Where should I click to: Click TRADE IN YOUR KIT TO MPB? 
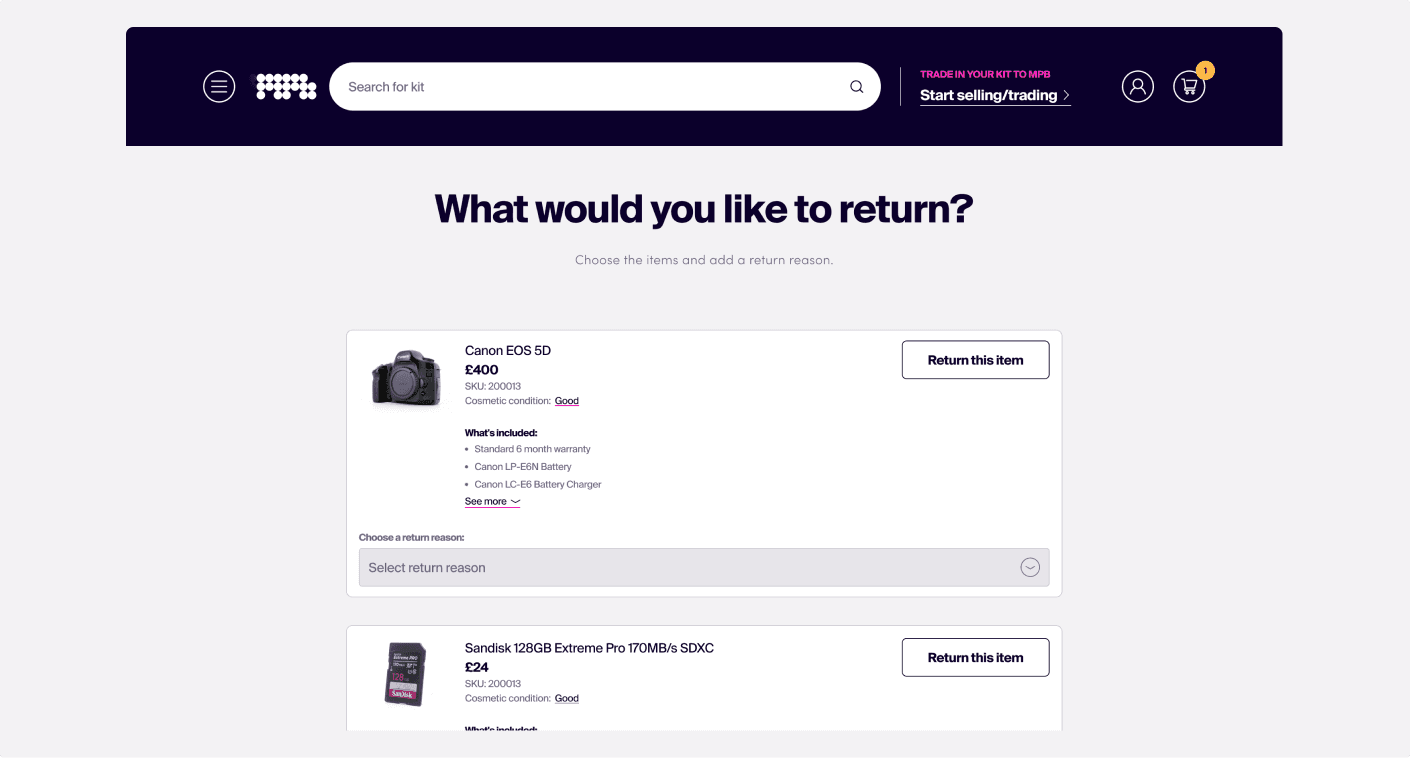985,73
